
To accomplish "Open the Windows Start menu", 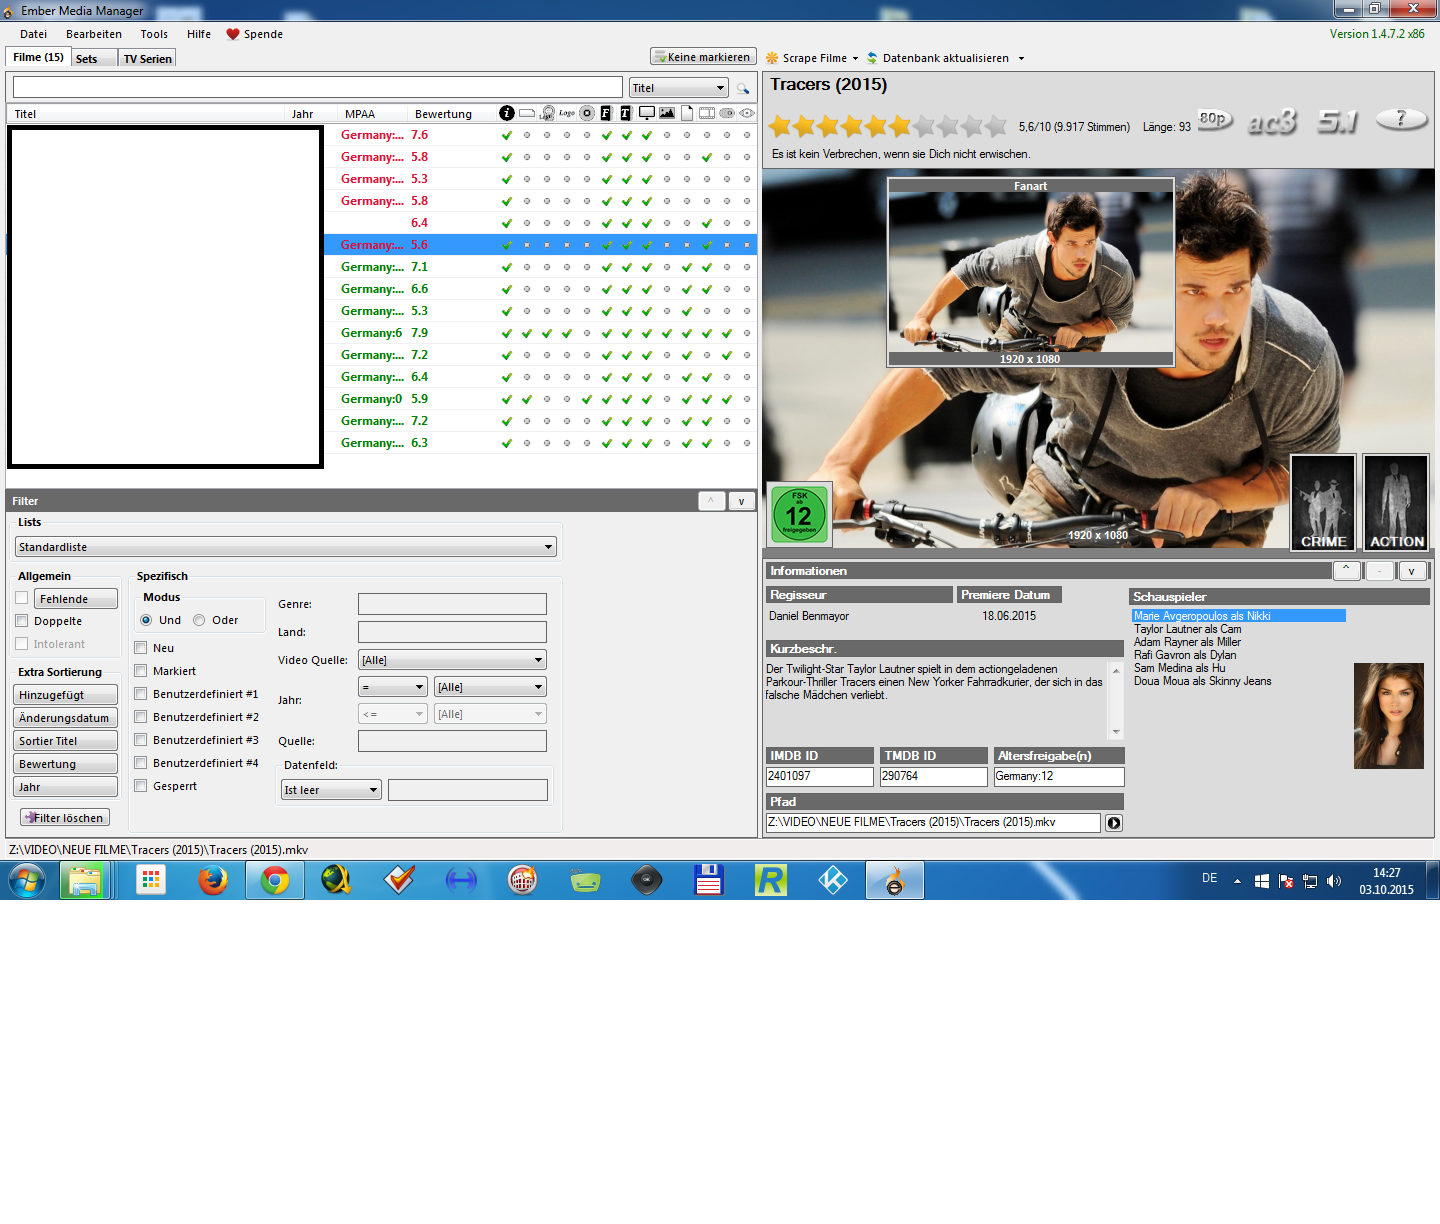I will (27, 881).
